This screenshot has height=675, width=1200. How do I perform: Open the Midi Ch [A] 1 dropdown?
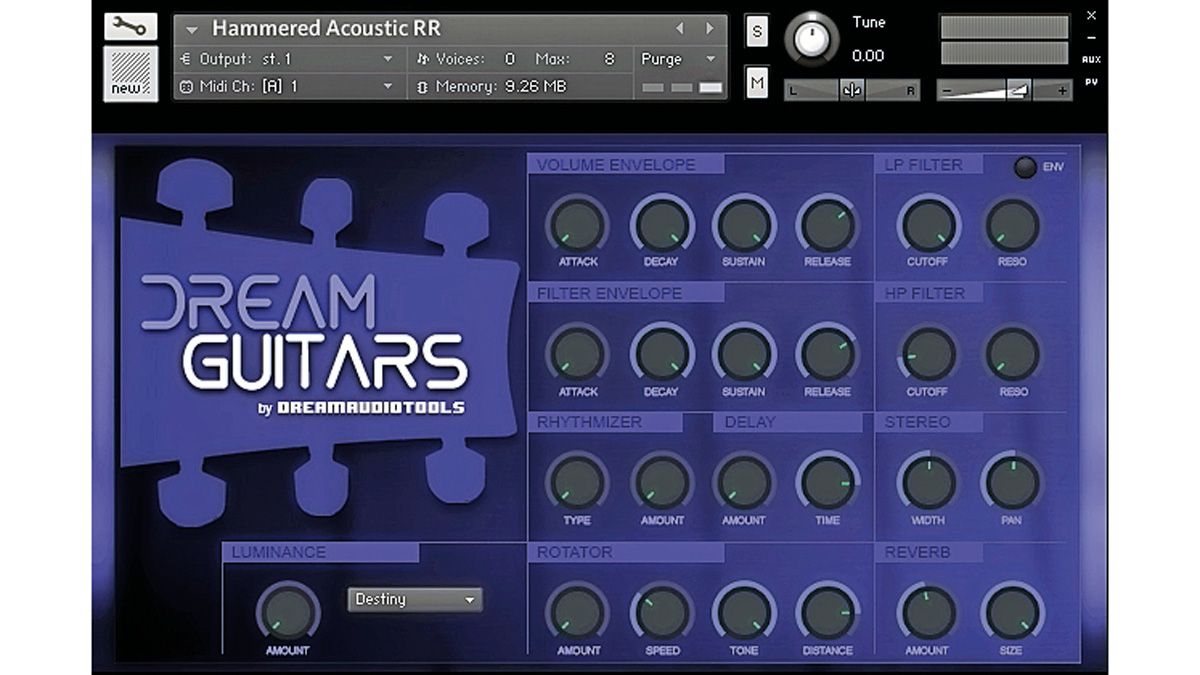point(287,87)
